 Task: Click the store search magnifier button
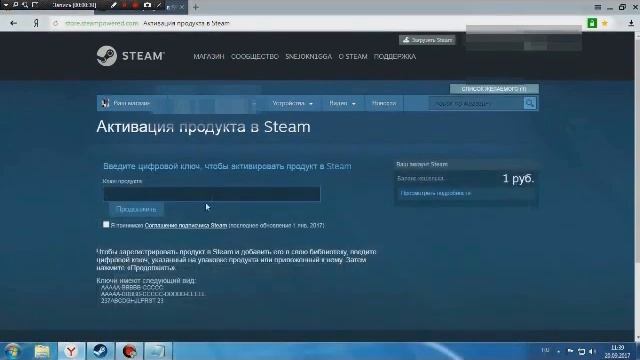(x=530, y=103)
